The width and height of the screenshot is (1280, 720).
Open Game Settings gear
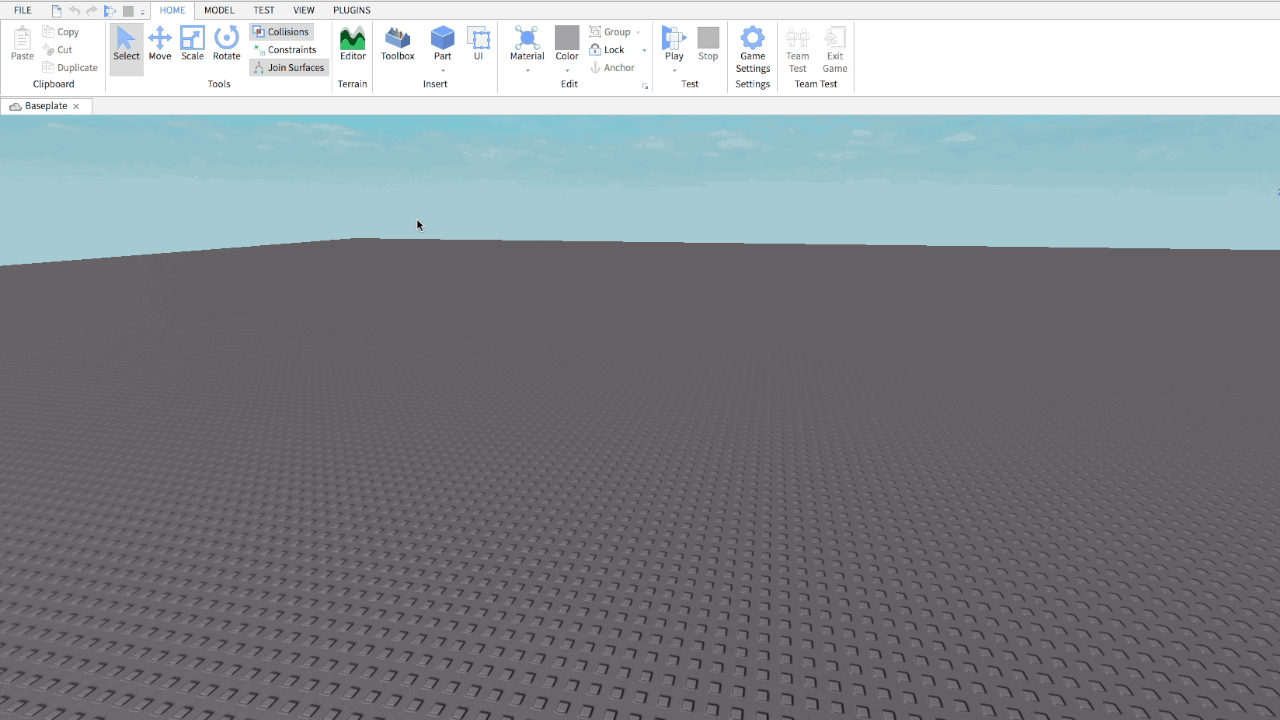point(753,50)
